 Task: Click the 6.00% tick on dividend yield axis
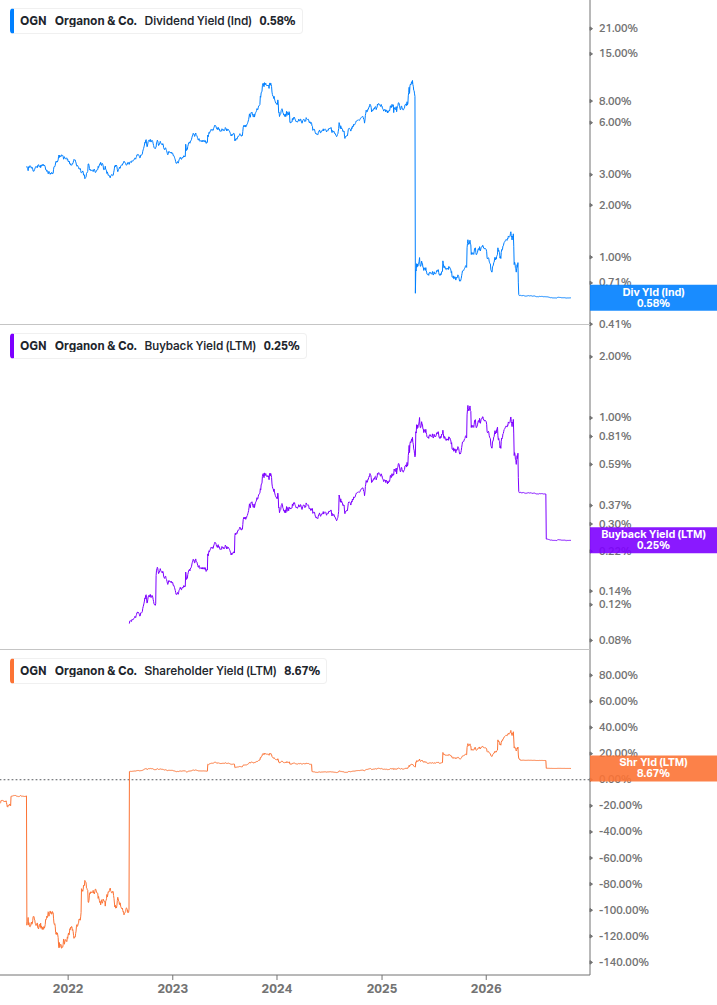[615, 122]
